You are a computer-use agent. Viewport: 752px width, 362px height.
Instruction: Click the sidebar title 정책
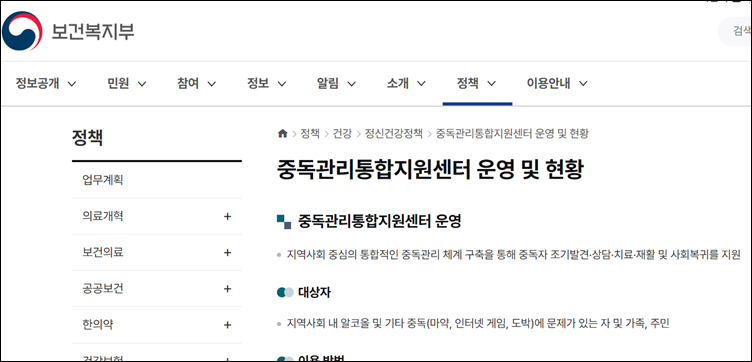[87, 138]
